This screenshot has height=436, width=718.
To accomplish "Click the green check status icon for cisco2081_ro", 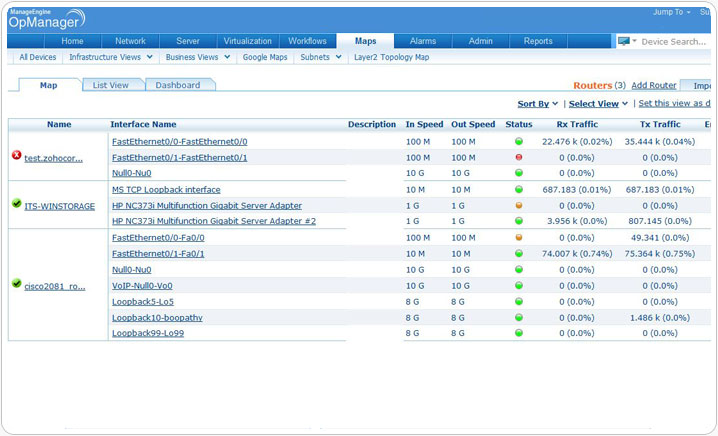I will pos(16,283).
